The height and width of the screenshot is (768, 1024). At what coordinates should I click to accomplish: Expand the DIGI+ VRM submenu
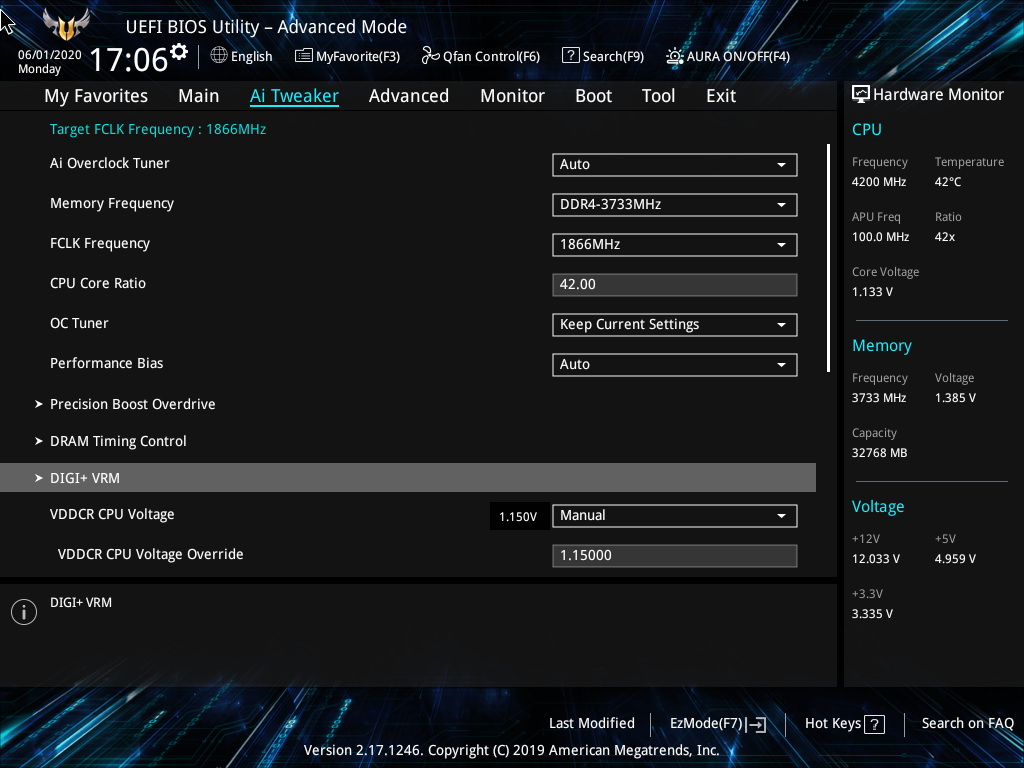pyautogui.click(x=408, y=477)
